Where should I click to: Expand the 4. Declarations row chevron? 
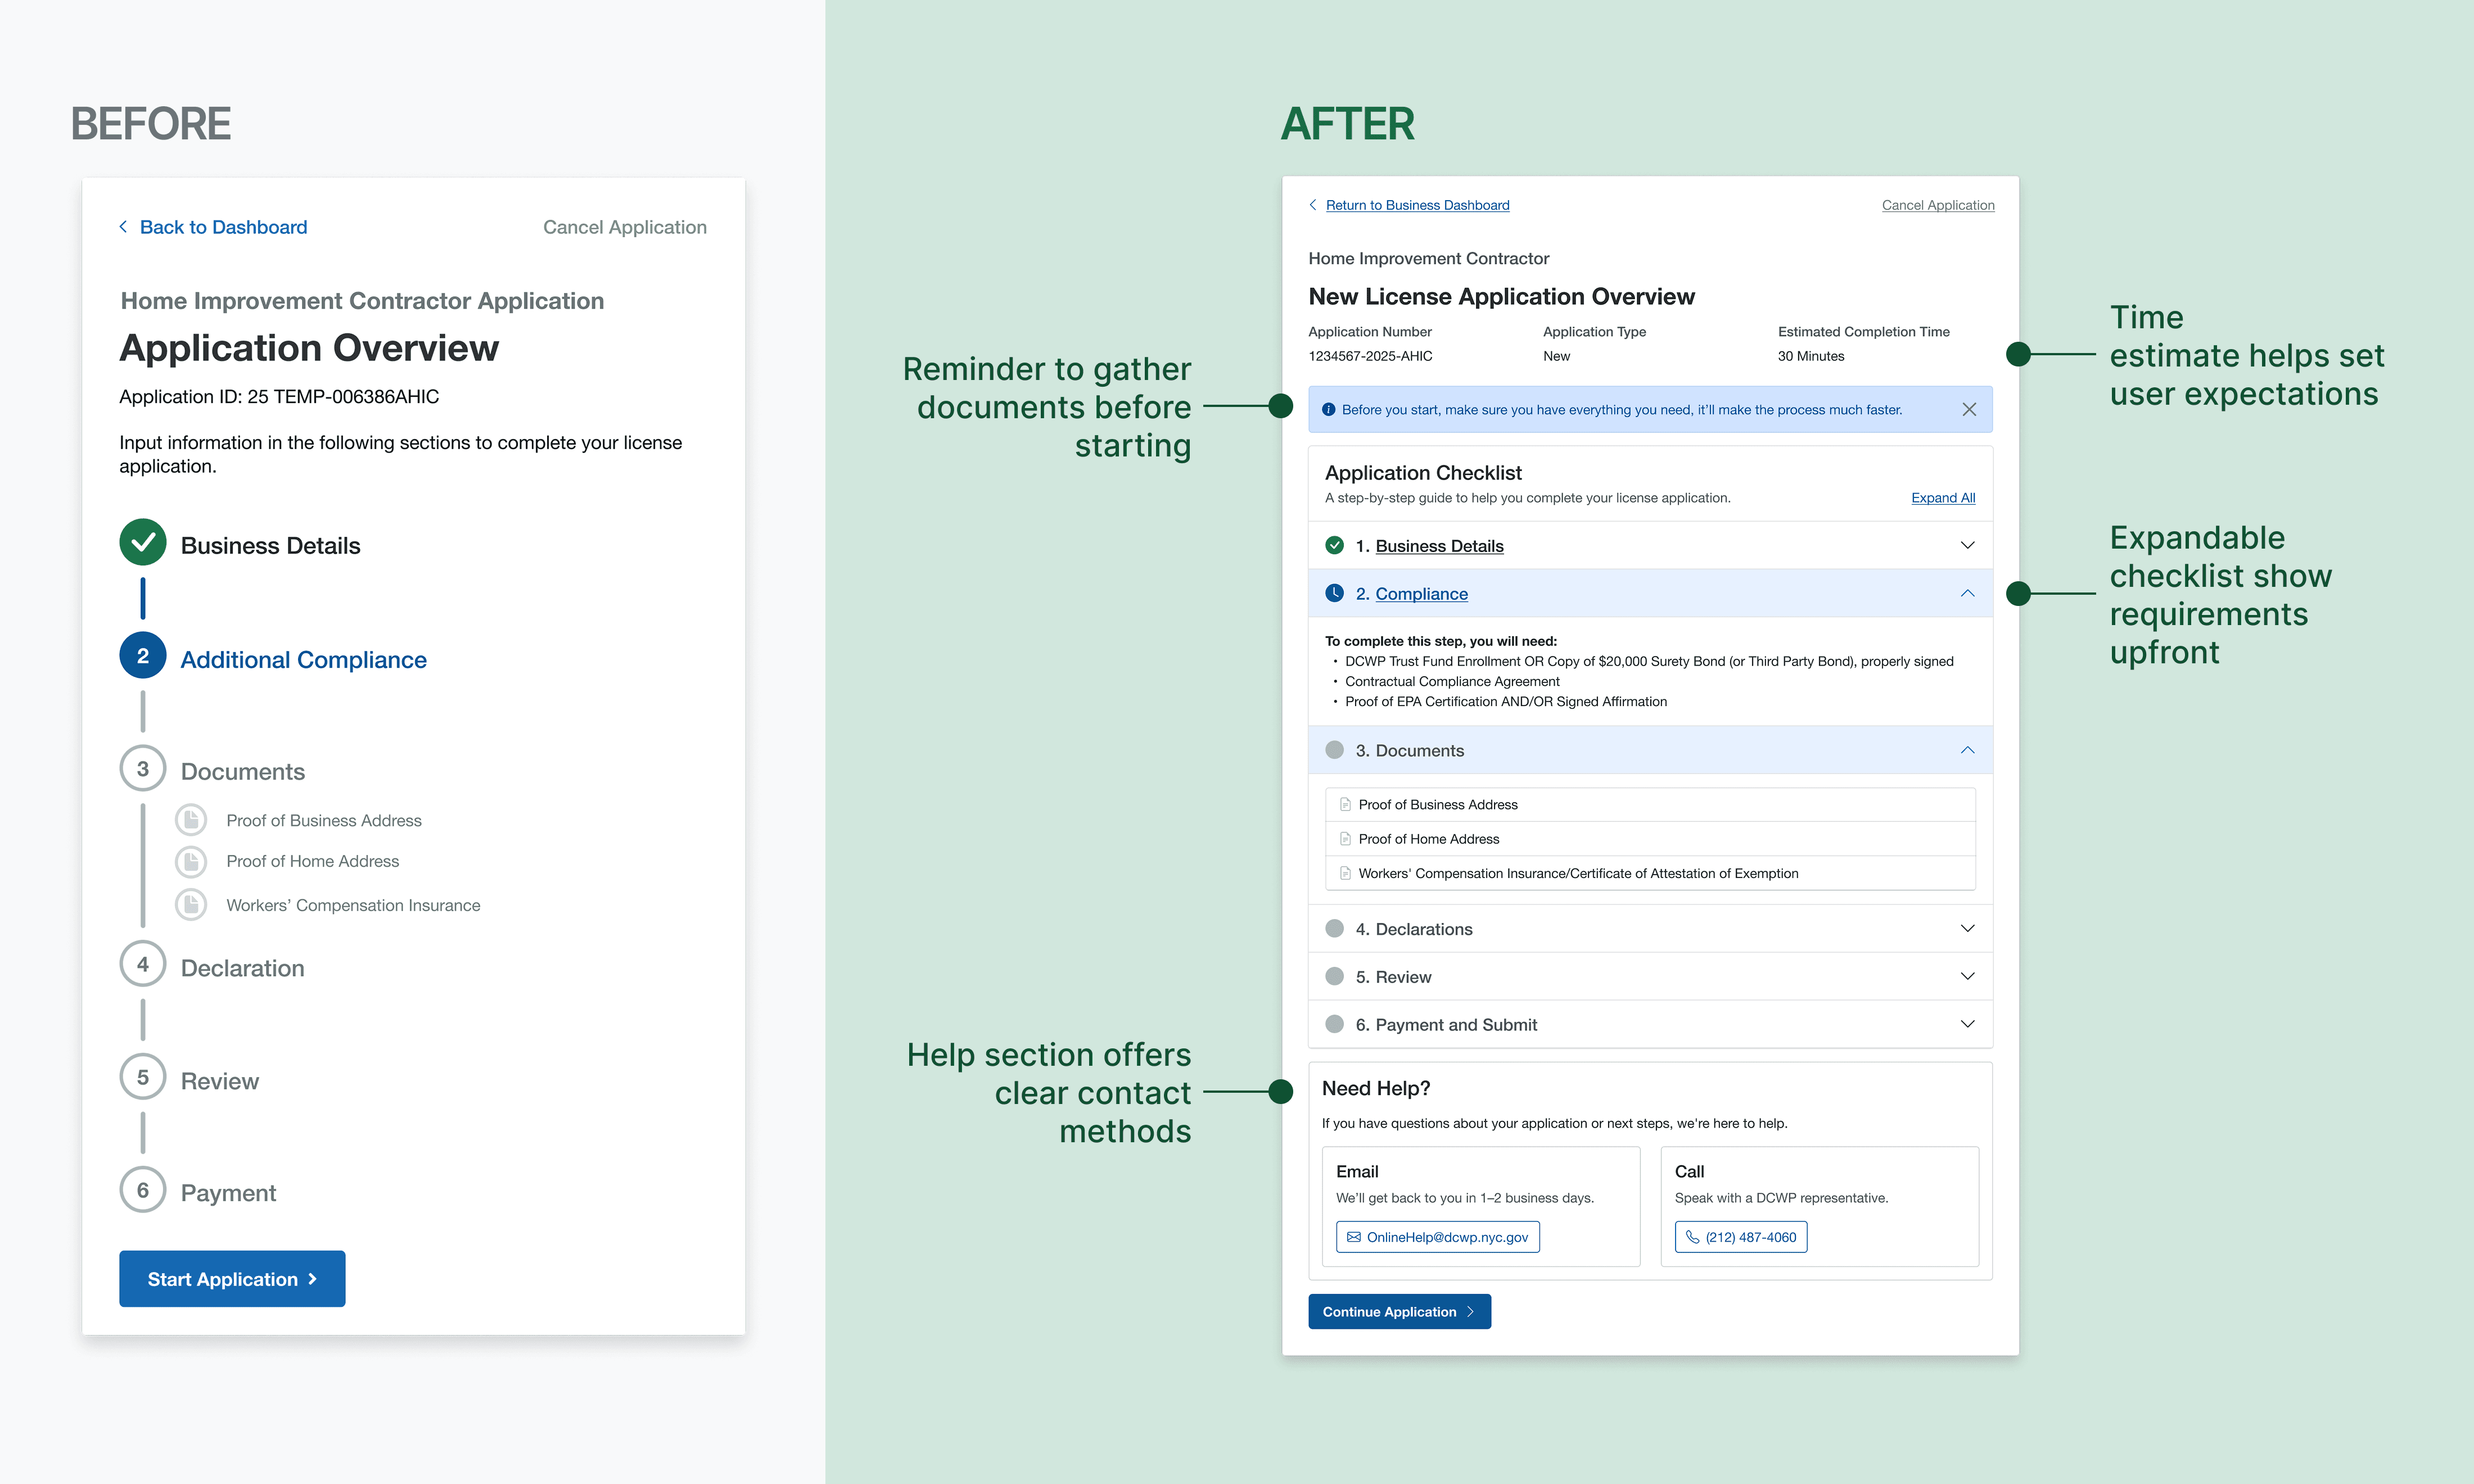click(1967, 928)
